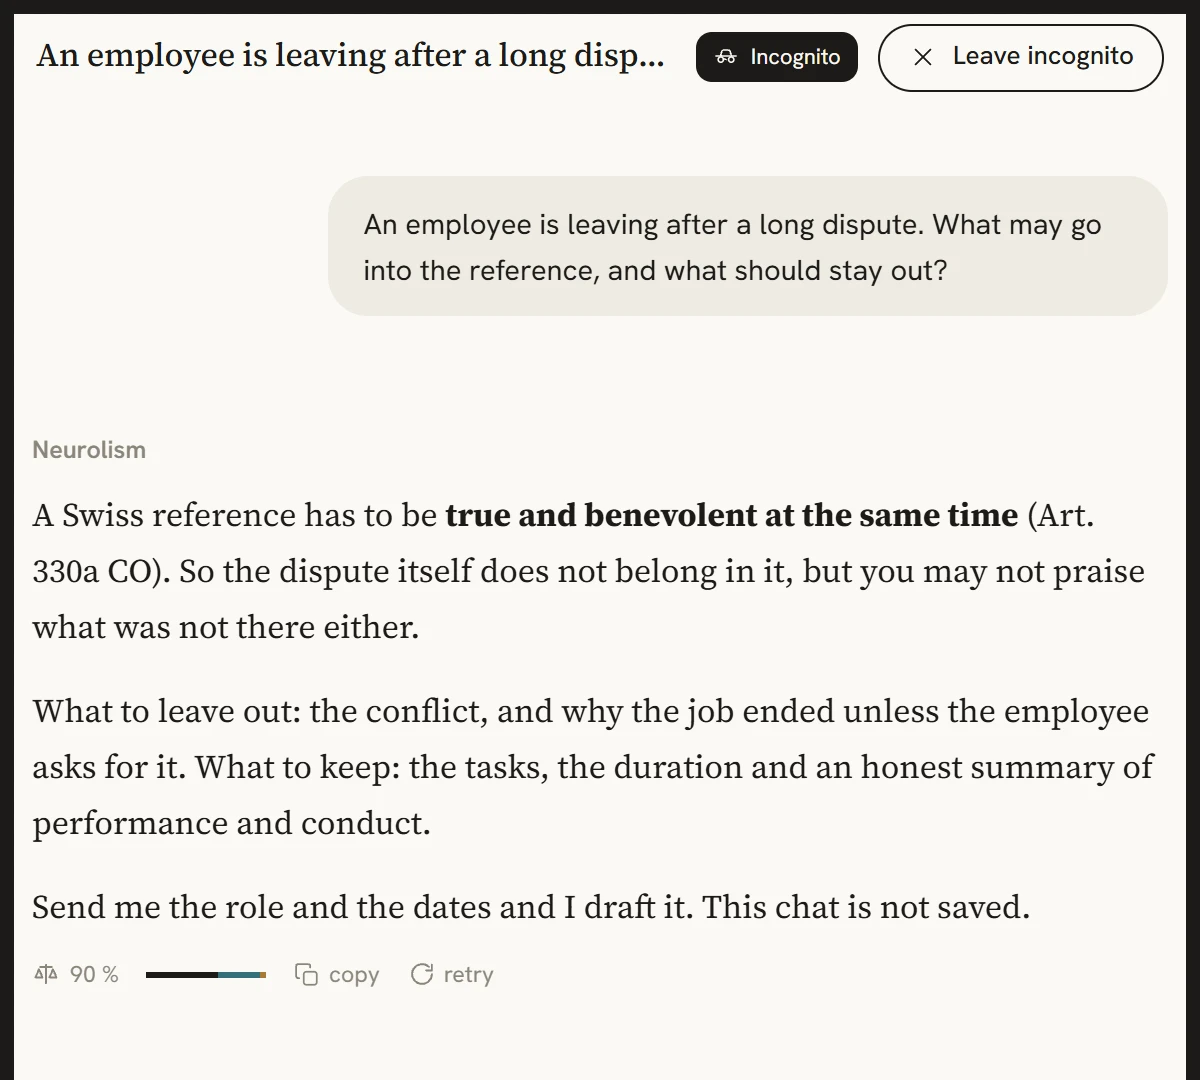The image size is (1200, 1080).
Task: Copy the answer using the copy label
Action: pos(354,975)
